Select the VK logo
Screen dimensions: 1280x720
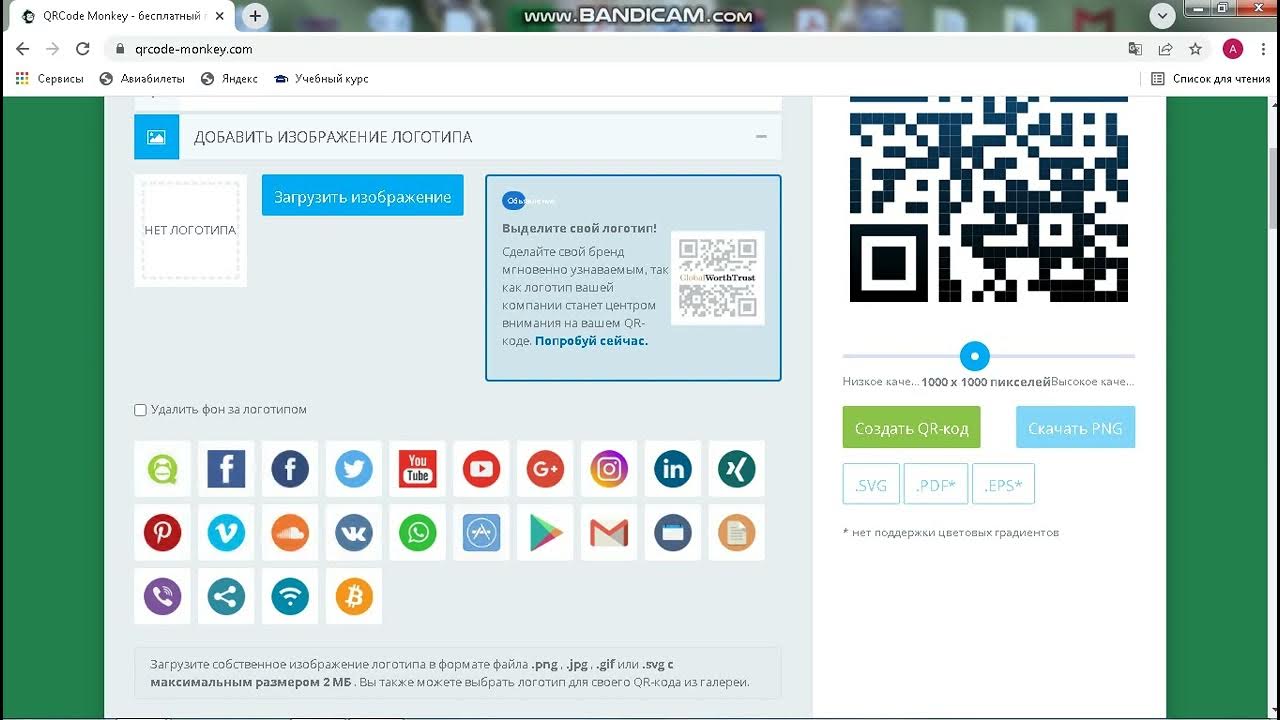[x=354, y=533]
